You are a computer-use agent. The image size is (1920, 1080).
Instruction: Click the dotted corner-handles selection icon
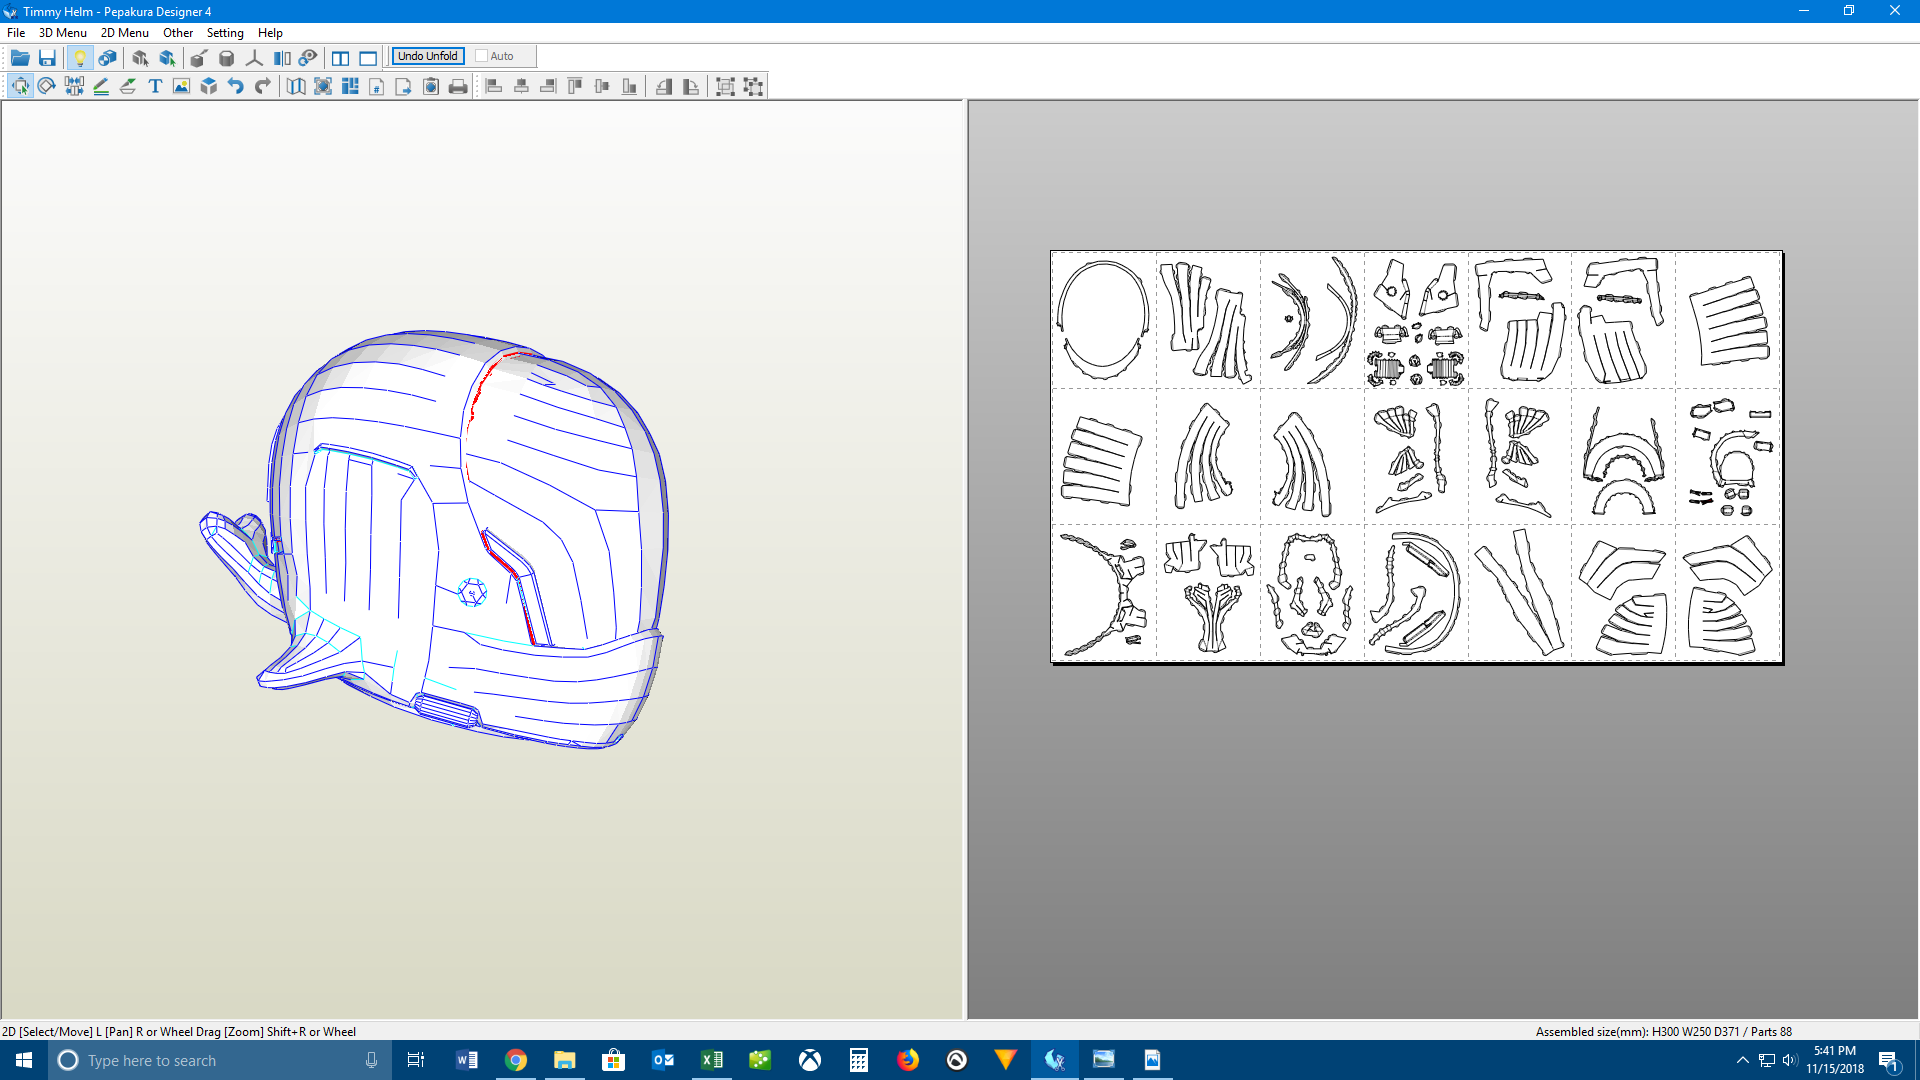[753, 86]
